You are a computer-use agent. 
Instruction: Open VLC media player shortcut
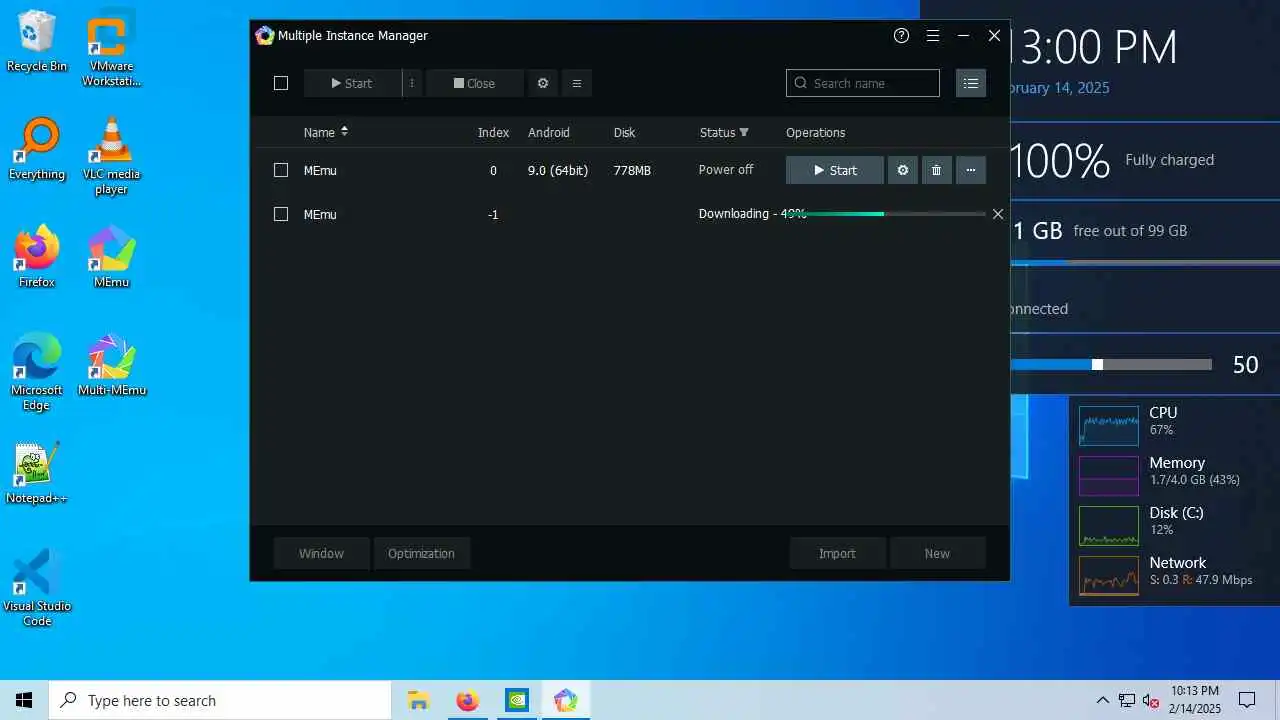click(x=111, y=157)
